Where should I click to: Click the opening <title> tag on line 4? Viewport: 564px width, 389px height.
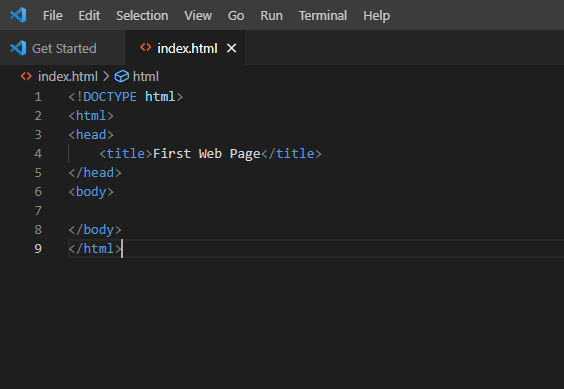[126, 154]
